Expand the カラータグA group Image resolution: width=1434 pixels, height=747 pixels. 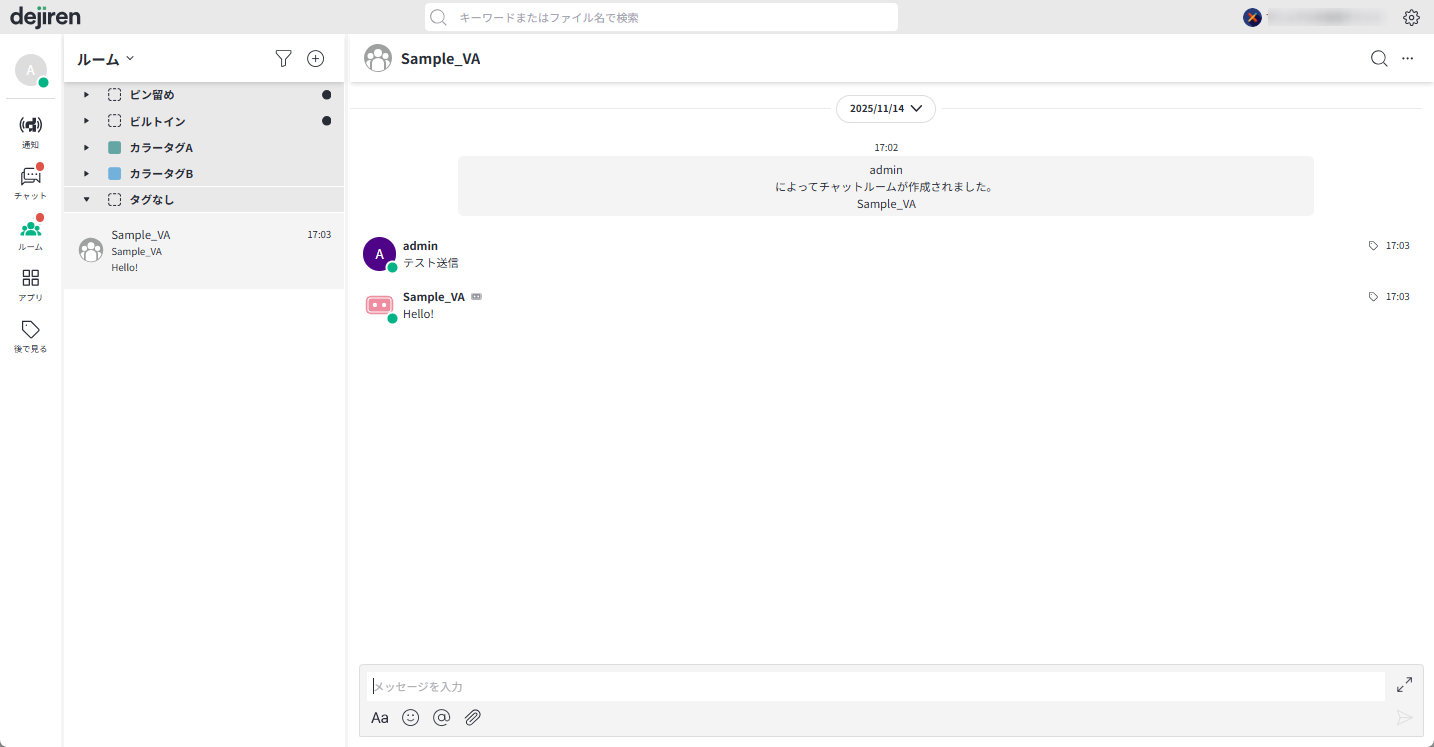pyautogui.click(x=86, y=147)
